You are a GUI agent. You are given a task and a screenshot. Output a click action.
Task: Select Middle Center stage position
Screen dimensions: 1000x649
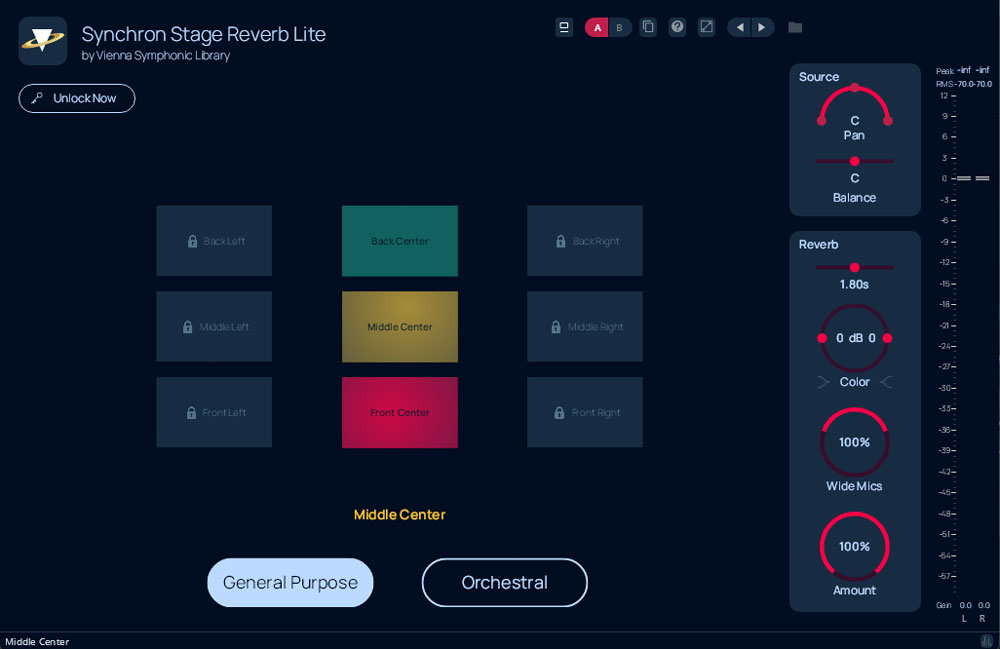pyautogui.click(x=400, y=326)
